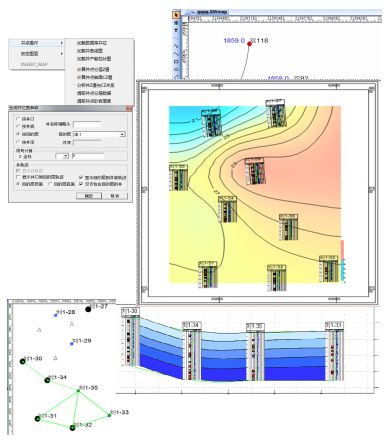Select the third radio button in dialog
Image resolution: width=386 pixels, height=446 pixels.
tap(18, 134)
